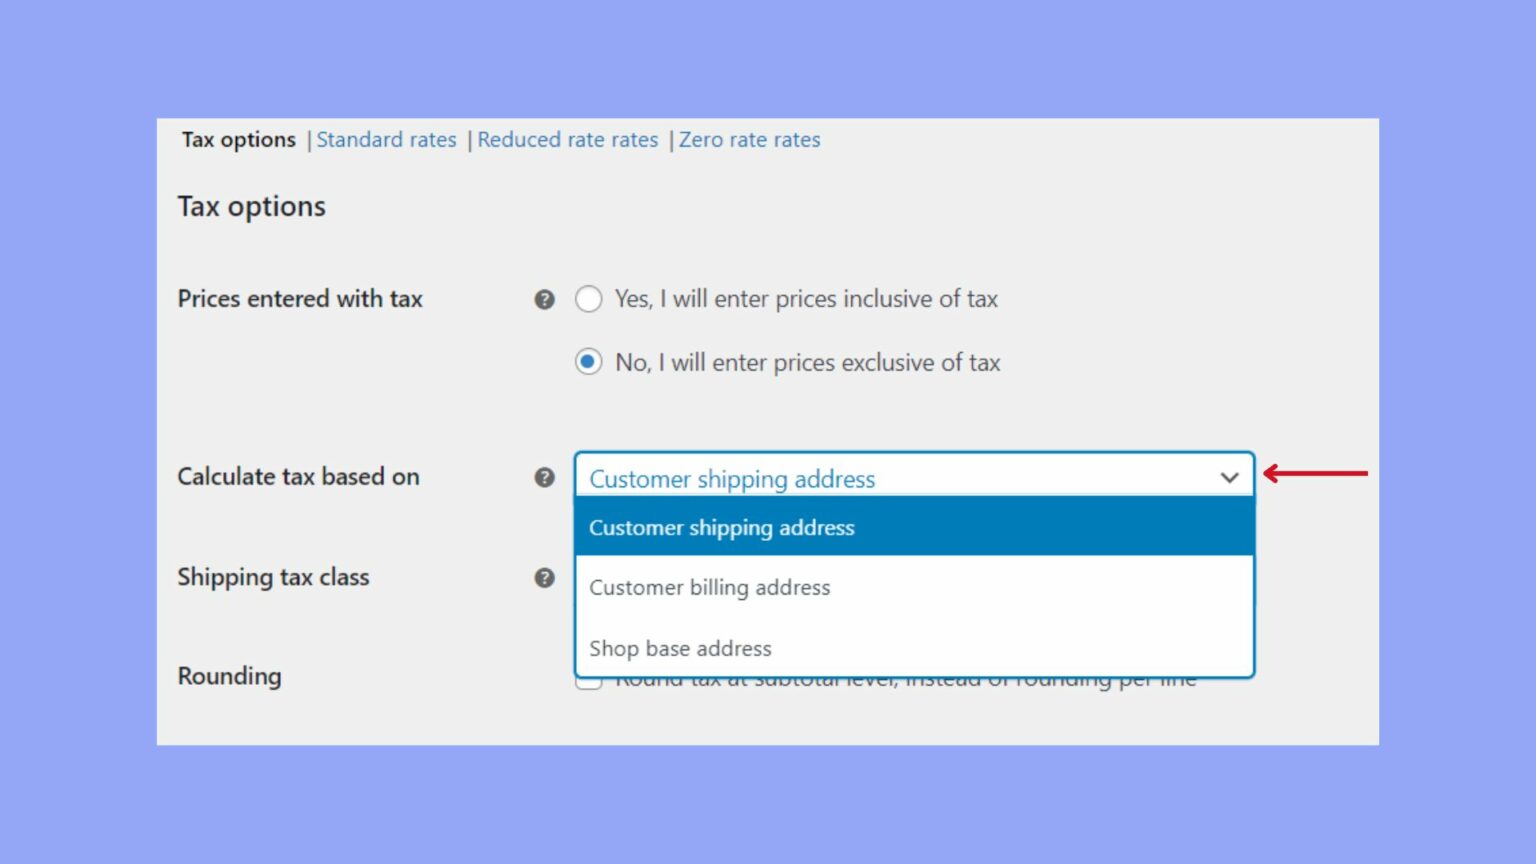
Task: Click the "Rounding" settings label
Action: coord(229,676)
